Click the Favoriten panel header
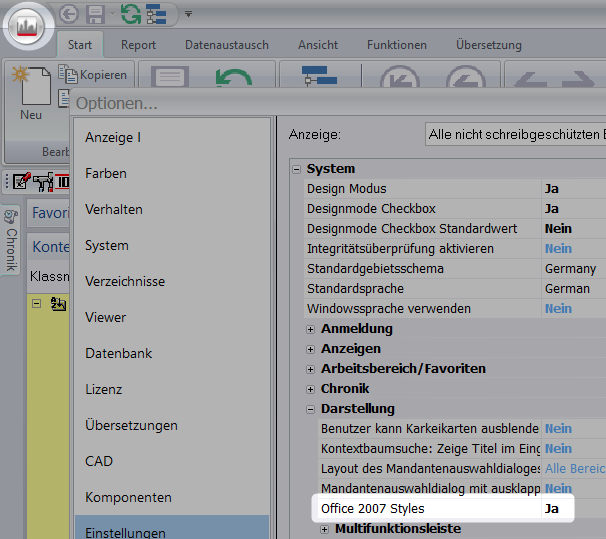Image resolution: width=606 pixels, height=539 pixels. 49,213
